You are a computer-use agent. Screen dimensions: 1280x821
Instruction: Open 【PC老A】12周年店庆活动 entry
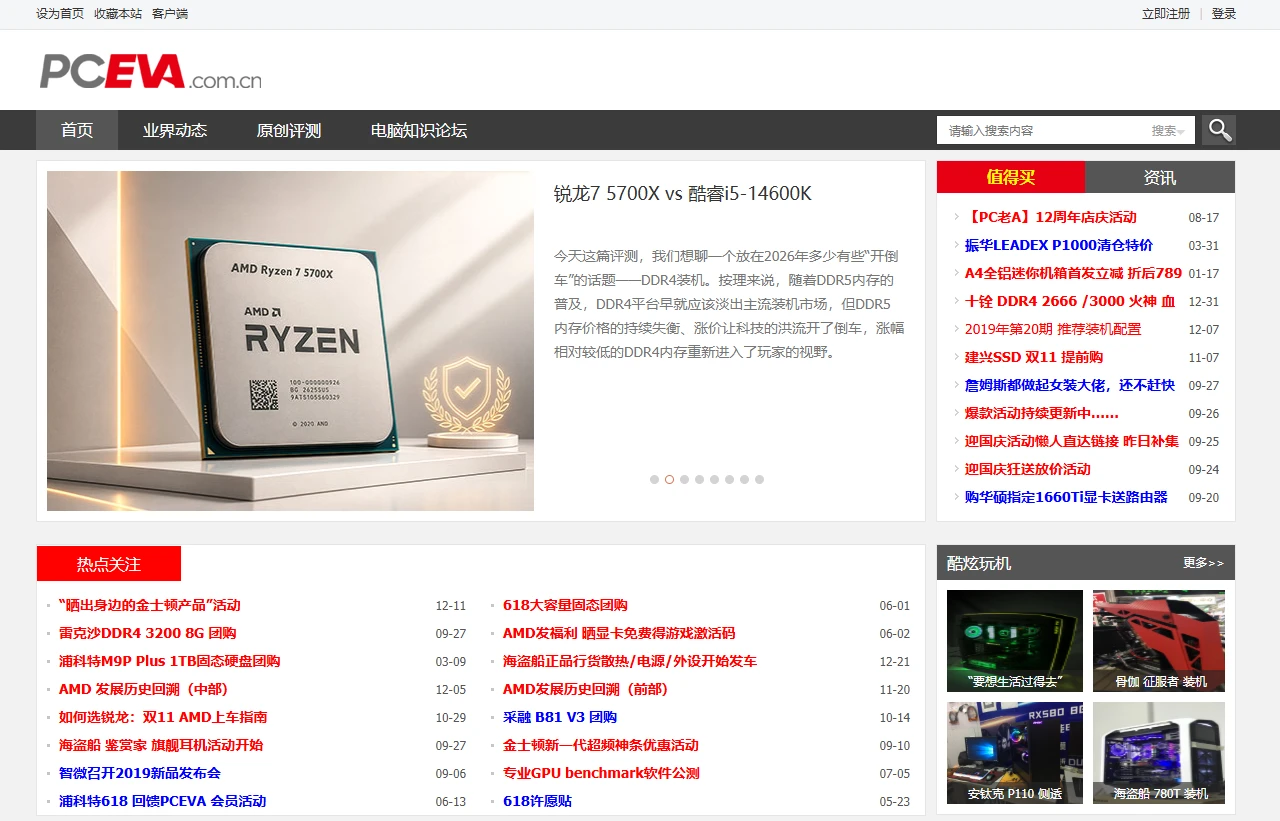point(1051,217)
